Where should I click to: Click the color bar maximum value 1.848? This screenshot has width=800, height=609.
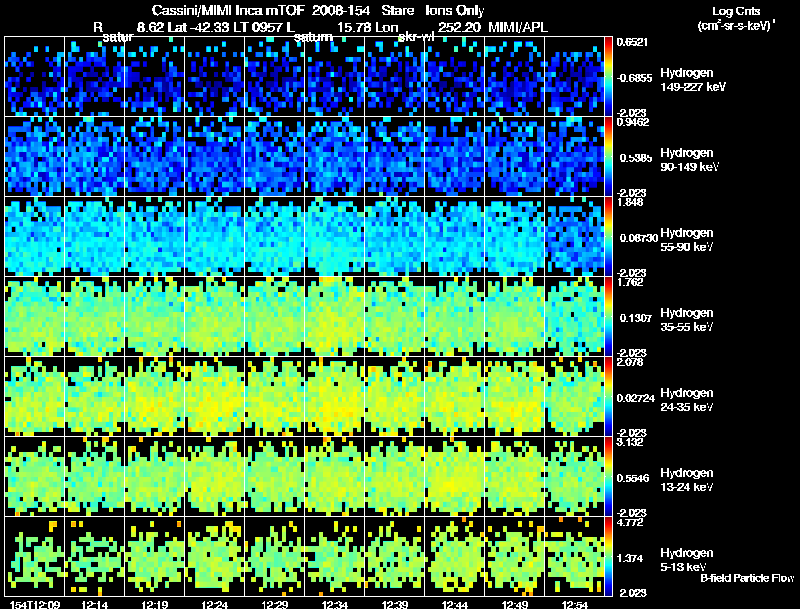pos(630,202)
